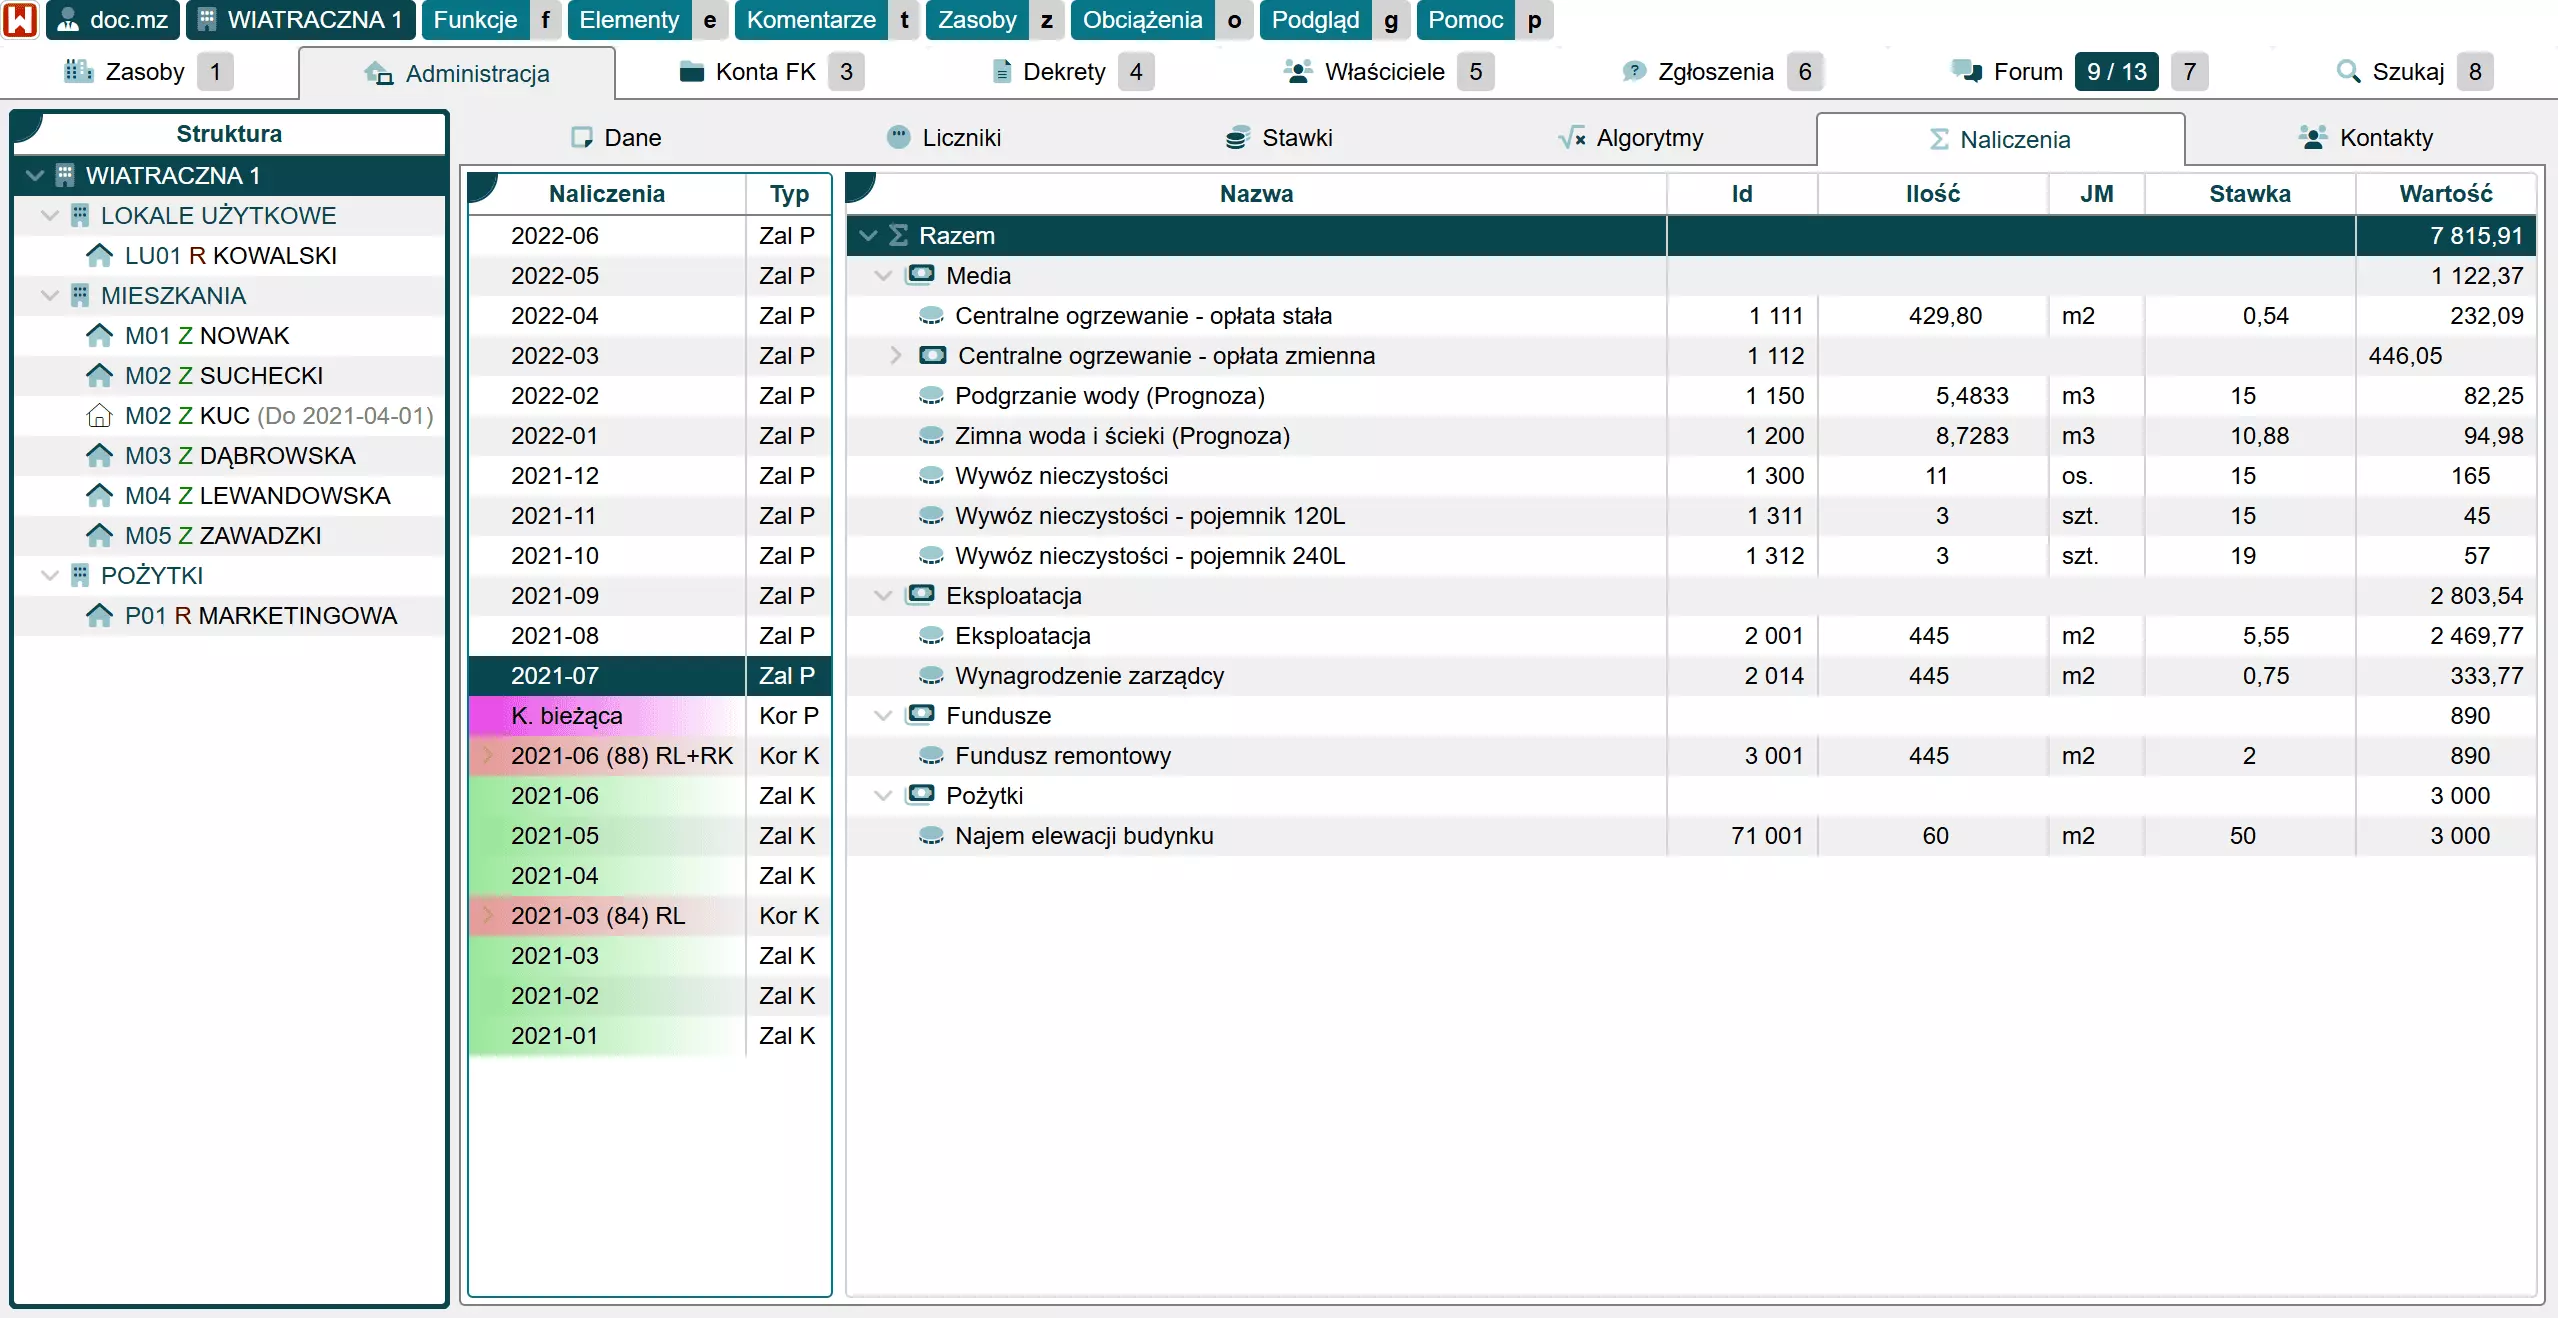This screenshot has width=2558, height=1318.
Task: Click the red W application logo icon
Action: 20,20
